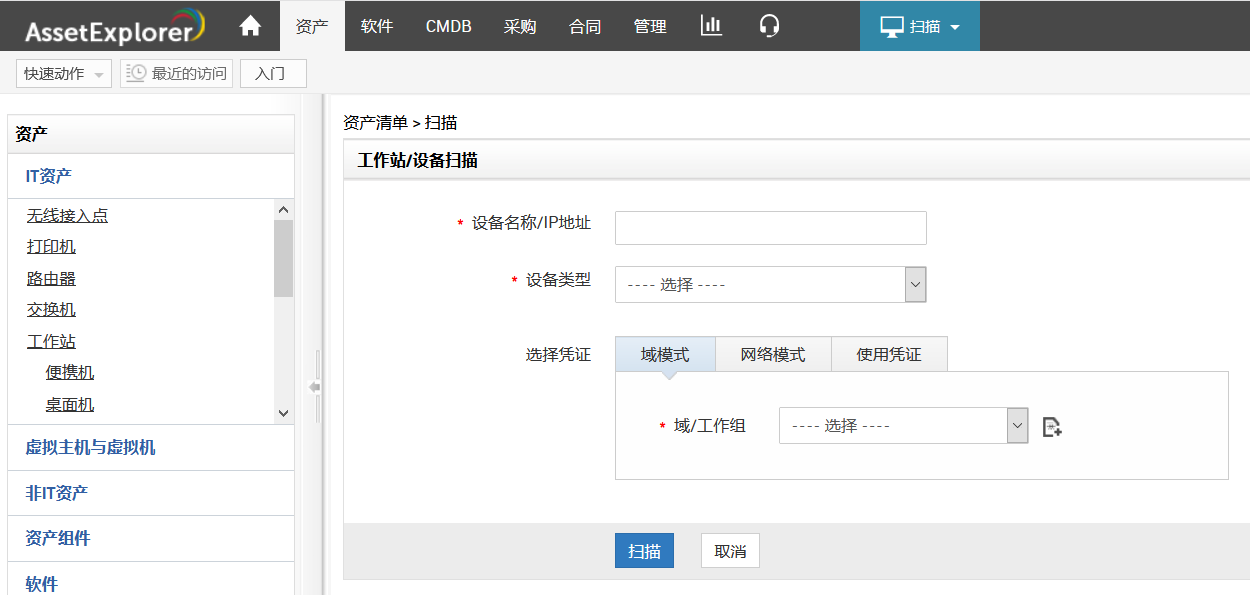This screenshot has width=1250, height=595.
Task: Open the 打印机 link in sidebar
Action: tap(51, 247)
